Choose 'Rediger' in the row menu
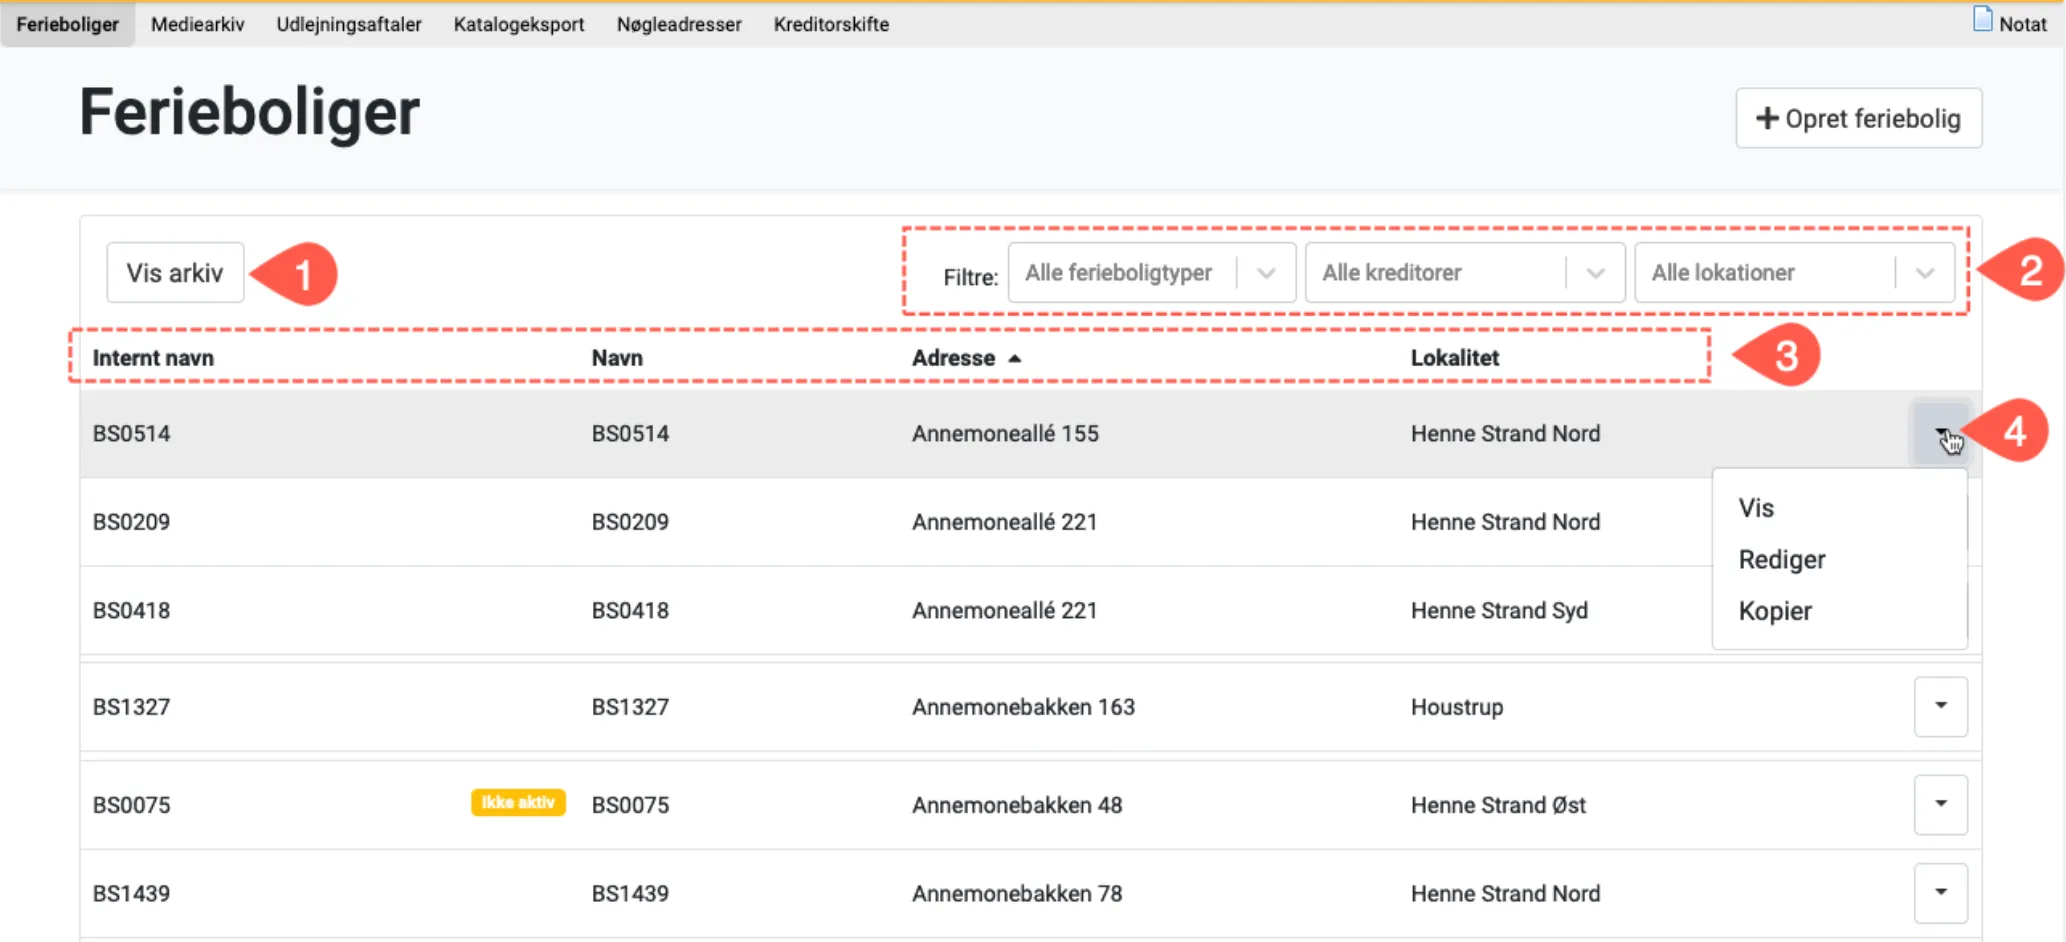The height and width of the screenshot is (942, 2066). pyautogui.click(x=1781, y=560)
